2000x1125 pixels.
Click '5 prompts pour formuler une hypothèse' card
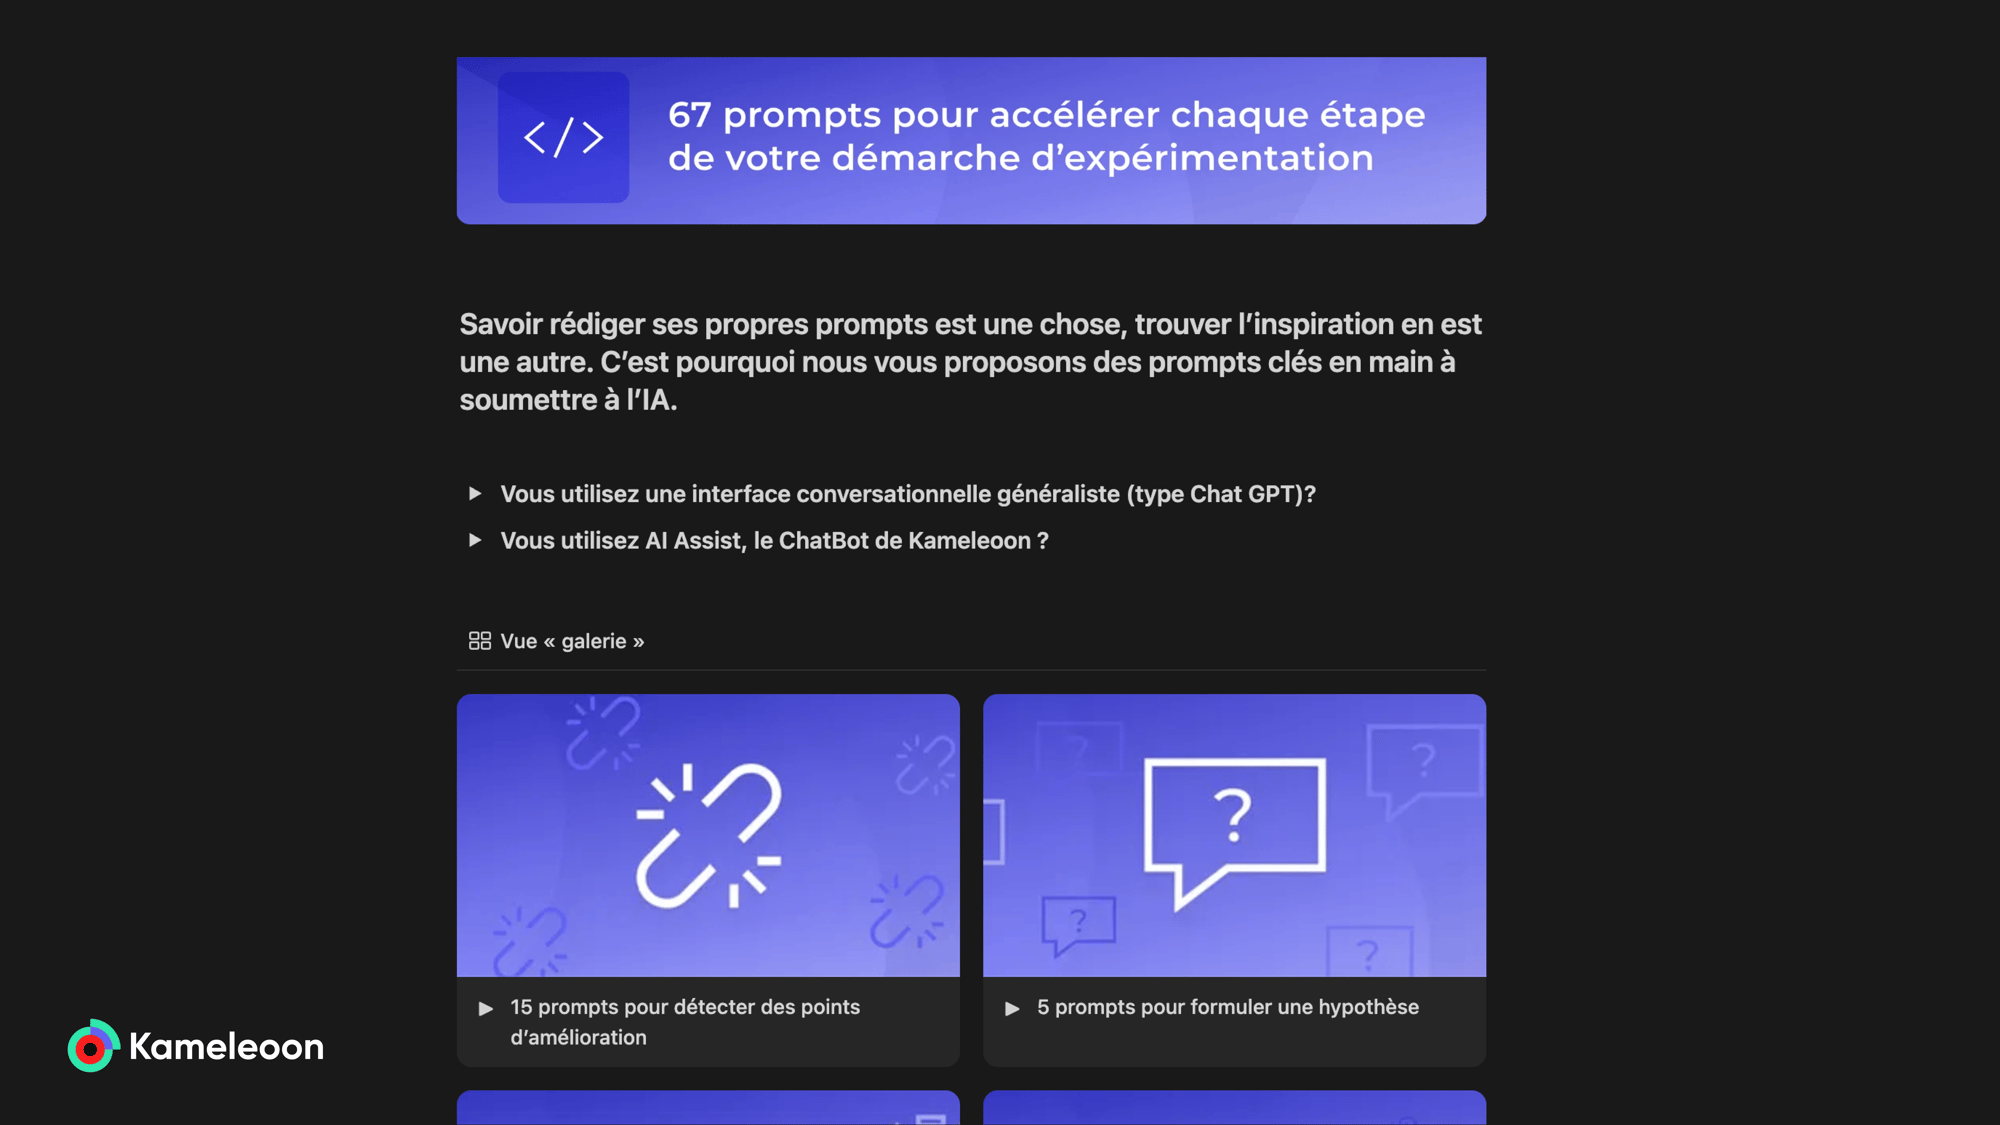click(1234, 878)
